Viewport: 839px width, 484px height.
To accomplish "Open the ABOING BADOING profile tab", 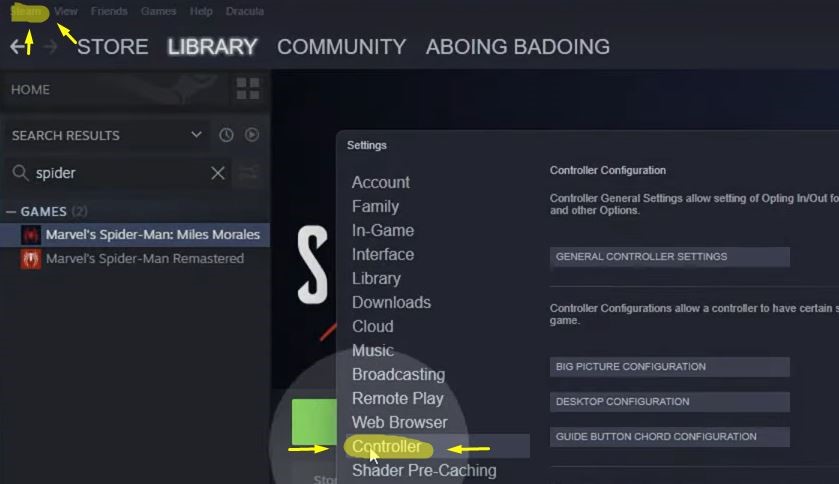I will click(518, 47).
